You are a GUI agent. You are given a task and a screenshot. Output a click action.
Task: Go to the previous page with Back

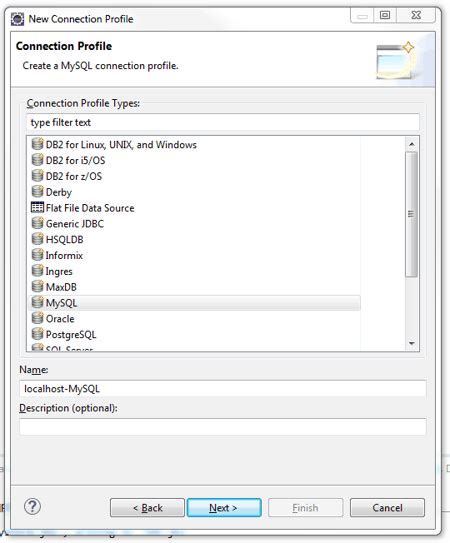coord(147,508)
